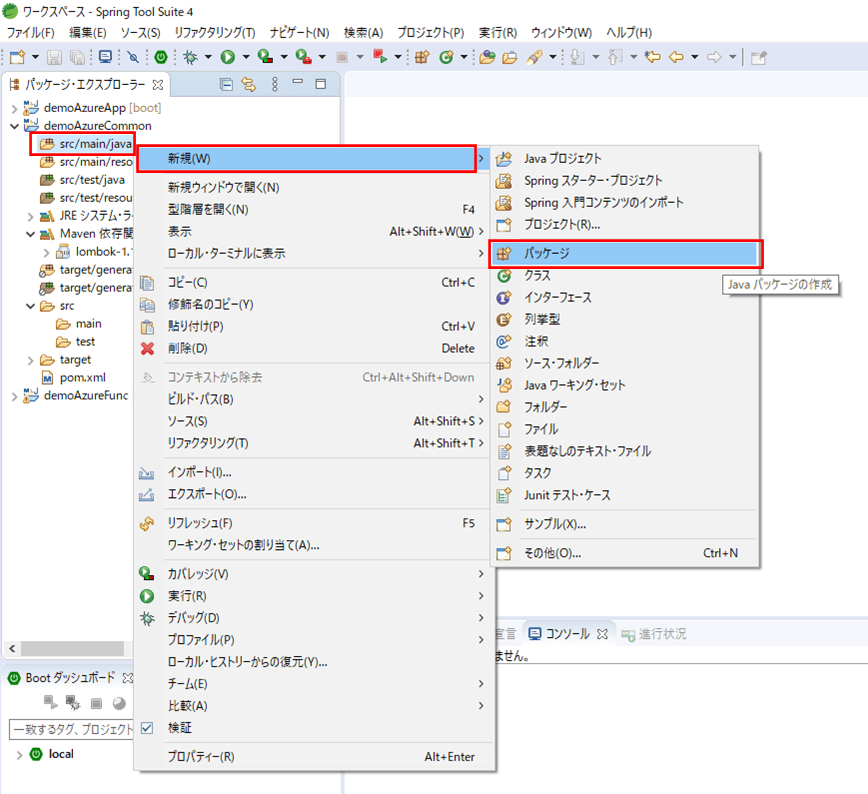The width and height of the screenshot is (868, 794).
Task: Open Search using the flashlight toolbar icon
Action: [x=536, y=57]
